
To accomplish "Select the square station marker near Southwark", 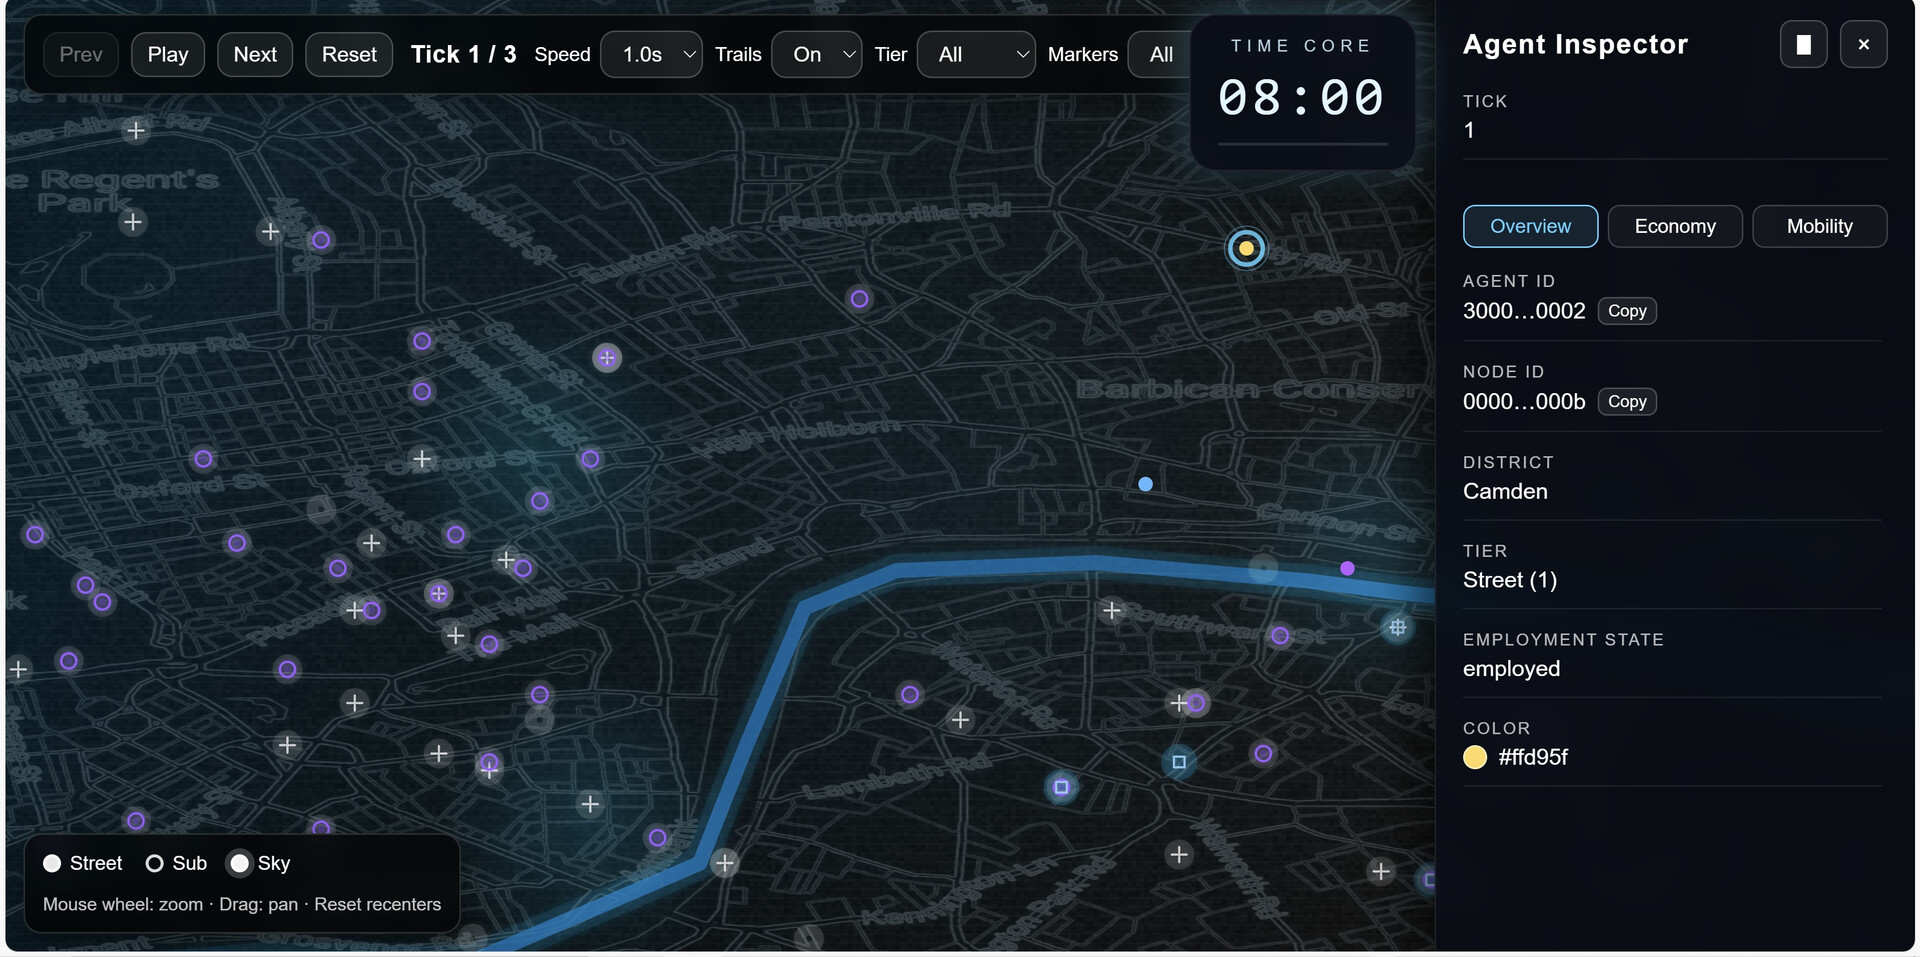I will (x=1179, y=762).
